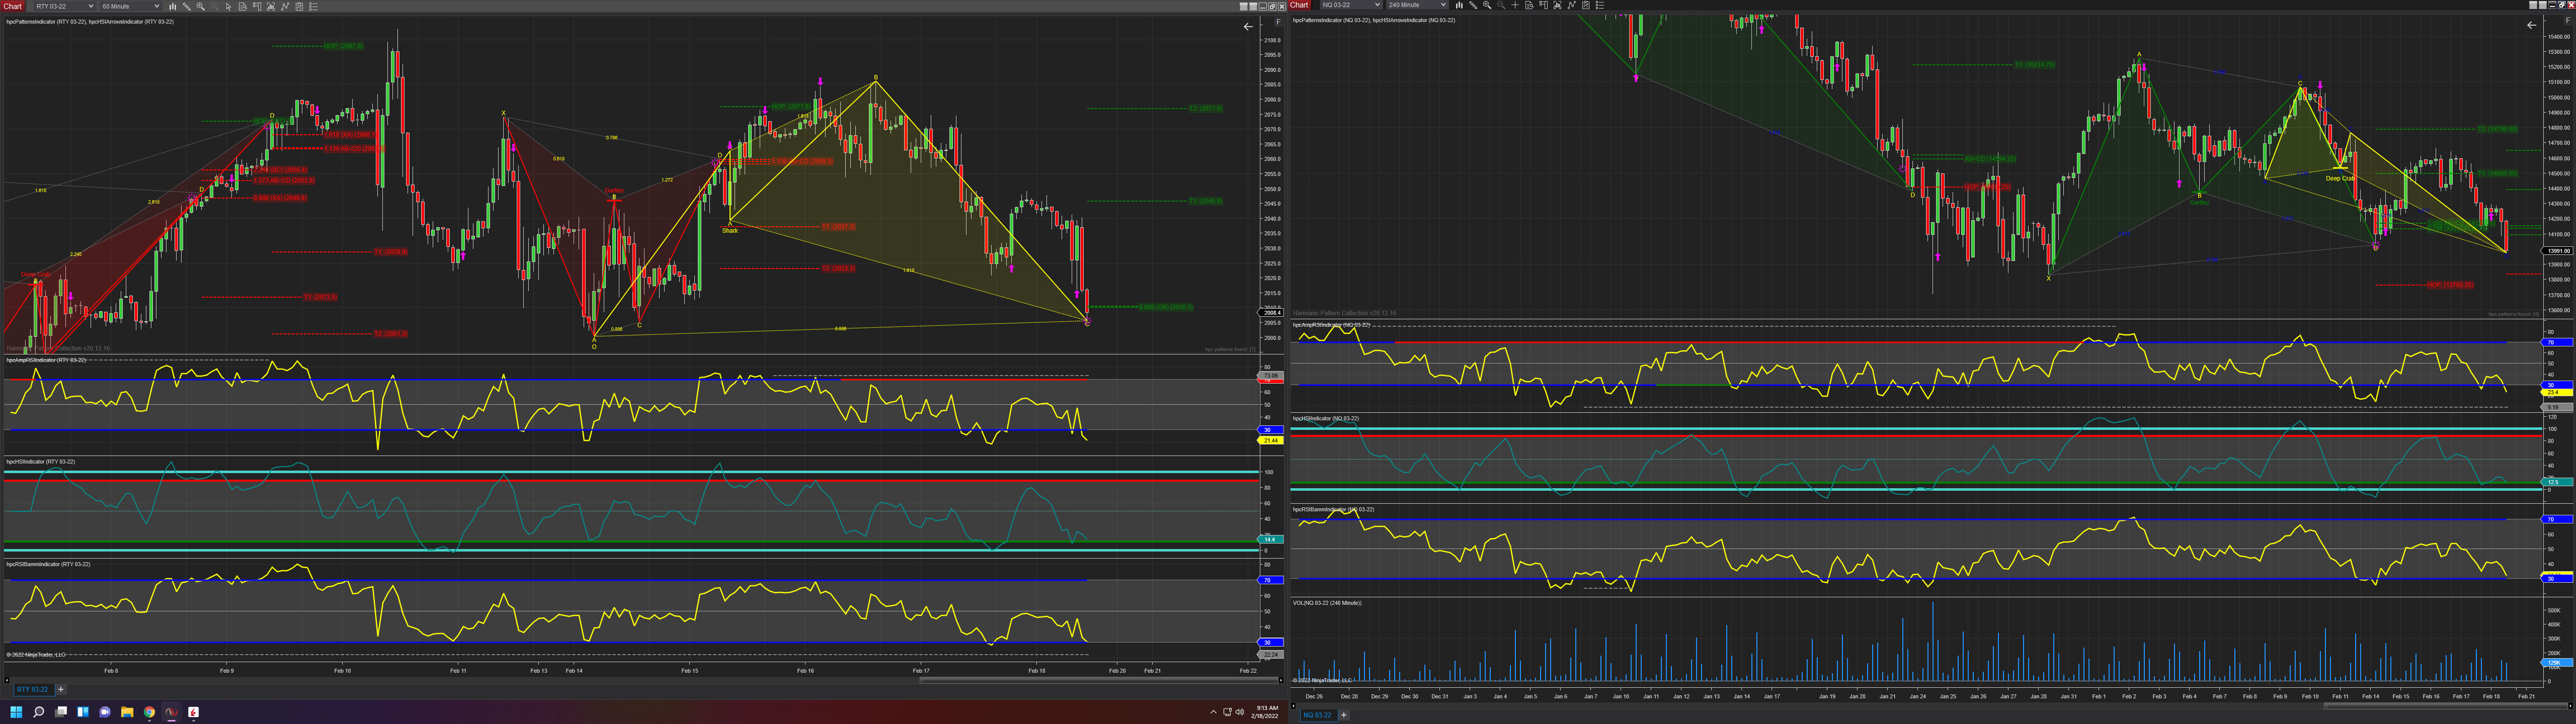Viewport: 2576px width, 724px height.
Task: Toggle right-margin arrow on NQ chart
Action: coord(2531,25)
